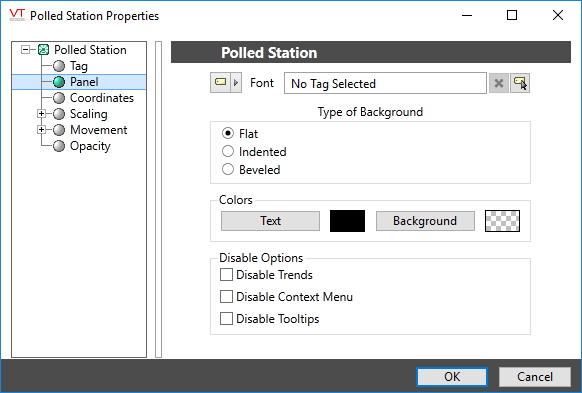Click the tag data source icon beside Font
582x393 pixels.
click(220, 82)
